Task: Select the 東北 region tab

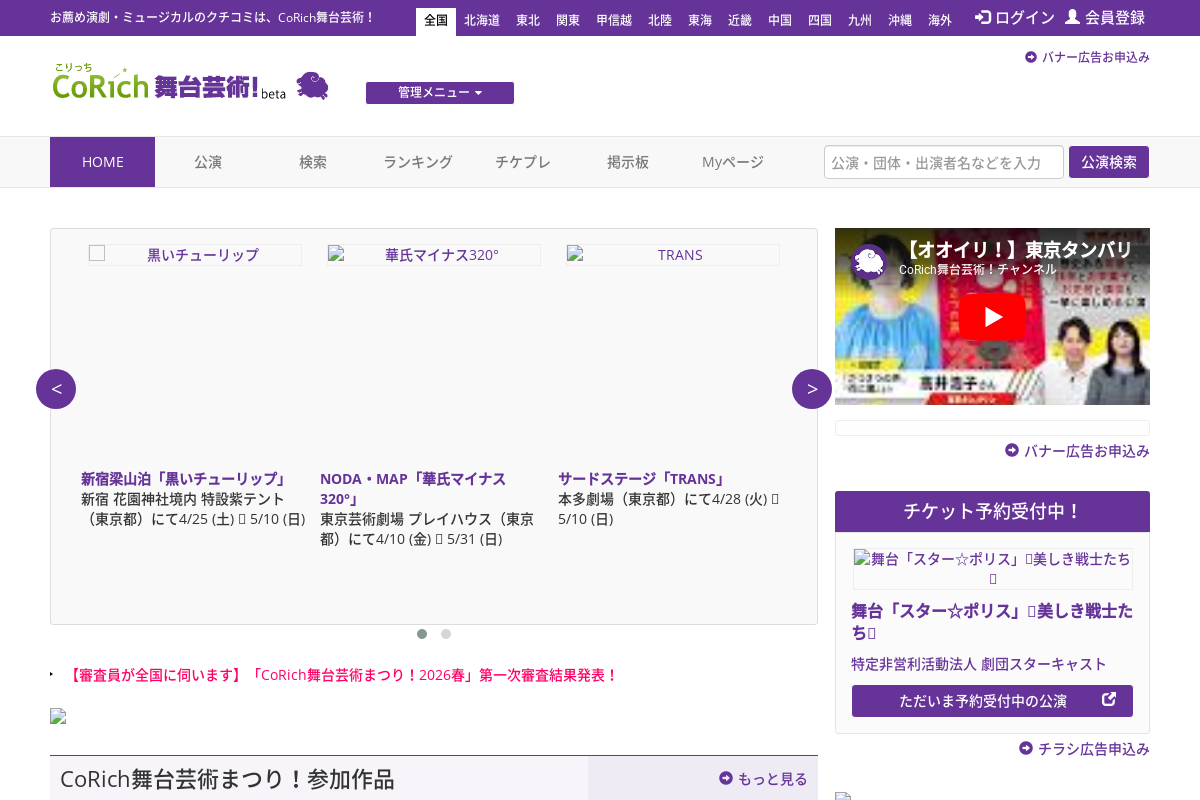Action: pyautogui.click(x=528, y=21)
